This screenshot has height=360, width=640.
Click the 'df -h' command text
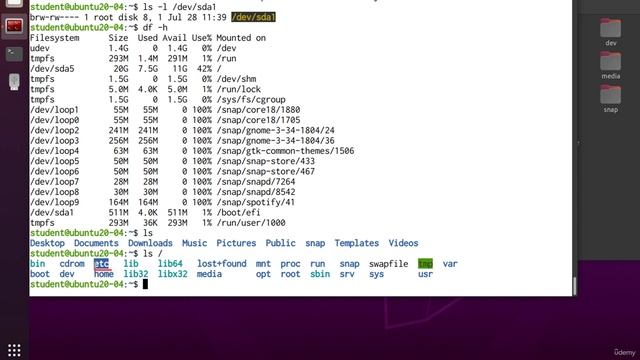(155, 27)
